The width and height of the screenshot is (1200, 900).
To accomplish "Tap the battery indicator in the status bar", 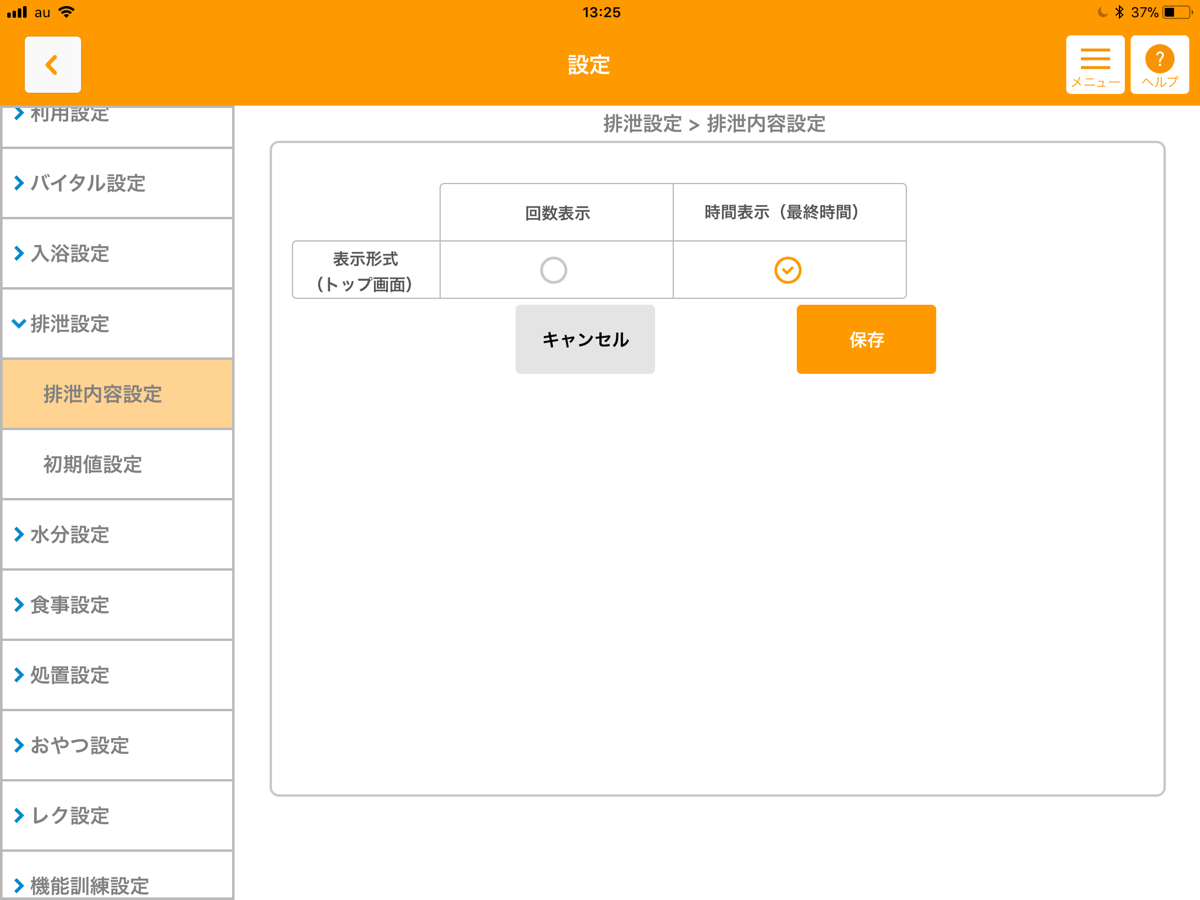I will [1176, 13].
